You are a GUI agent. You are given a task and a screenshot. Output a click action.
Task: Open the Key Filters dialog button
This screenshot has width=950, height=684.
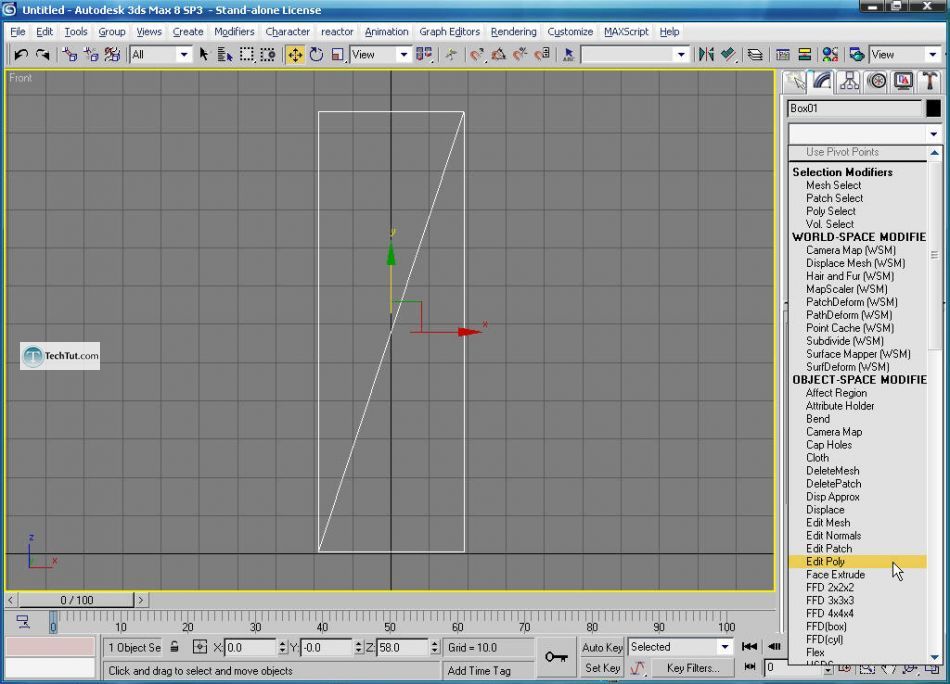(693, 668)
